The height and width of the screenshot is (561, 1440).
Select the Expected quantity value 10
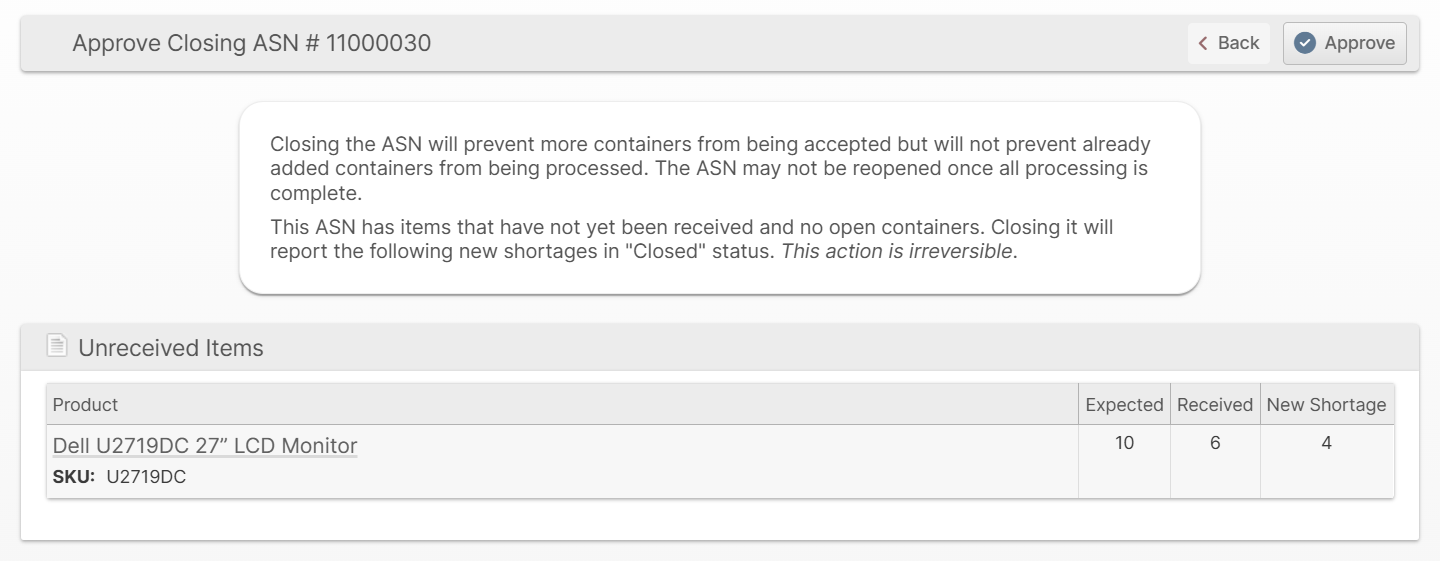[x=1124, y=442]
